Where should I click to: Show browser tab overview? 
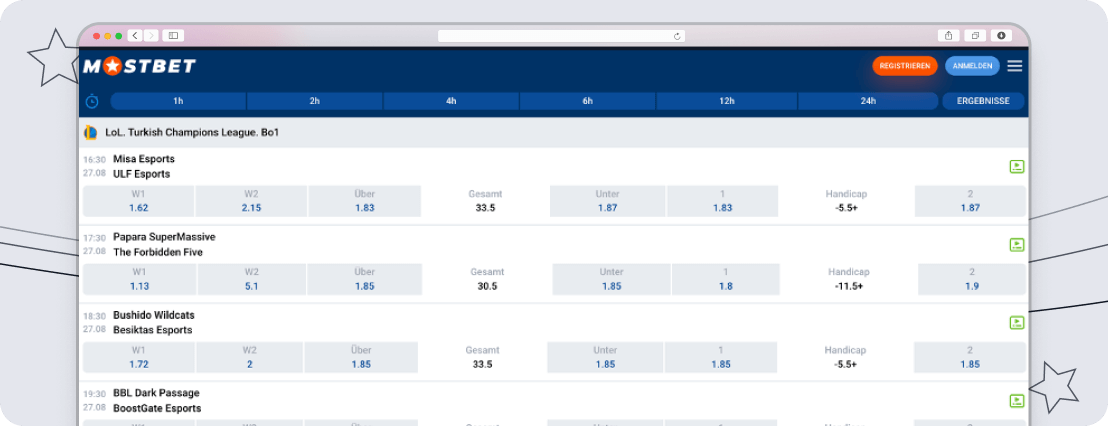[975, 35]
